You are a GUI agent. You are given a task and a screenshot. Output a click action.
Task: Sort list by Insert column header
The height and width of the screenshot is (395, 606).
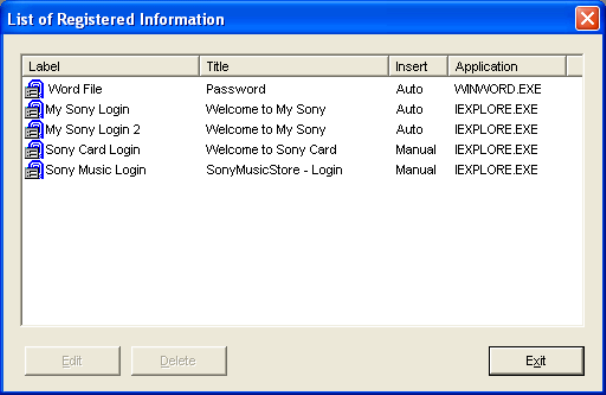point(419,66)
